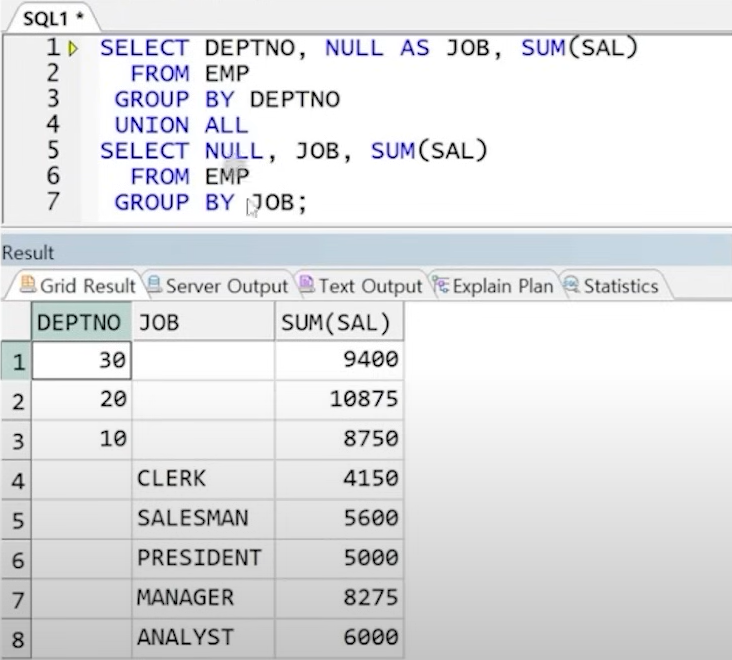
Task: Click line number 6 in the gutter
Action: tap(53, 176)
